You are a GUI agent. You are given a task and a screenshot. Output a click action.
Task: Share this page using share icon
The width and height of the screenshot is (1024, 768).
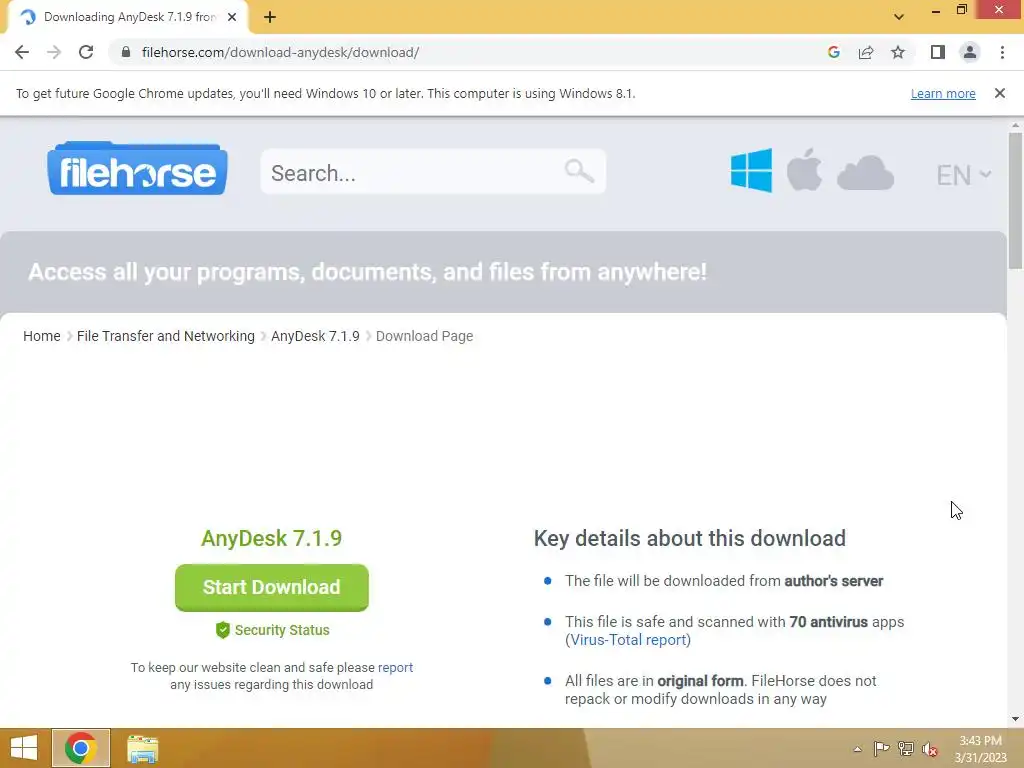pyautogui.click(x=866, y=52)
